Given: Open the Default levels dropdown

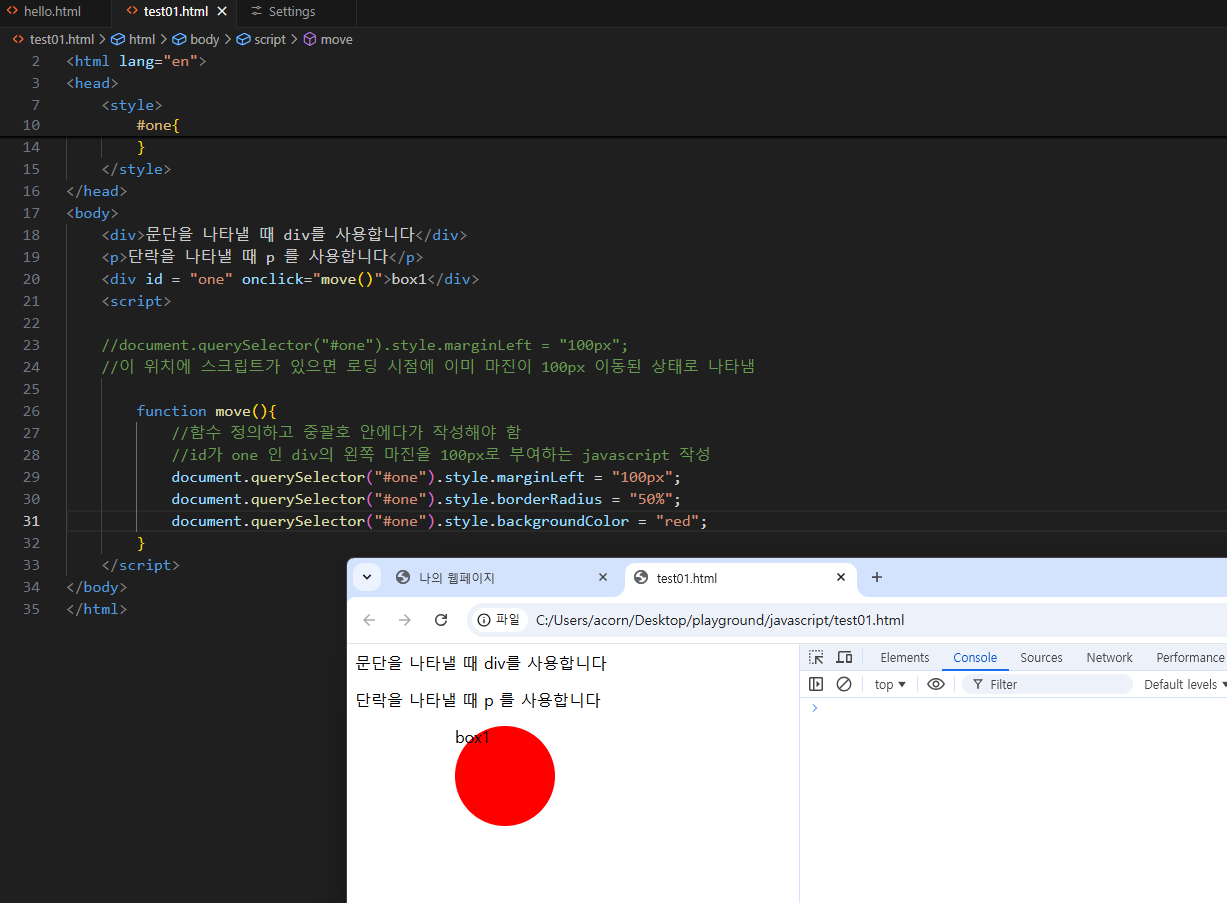Looking at the screenshot, I should pyautogui.click(x=1185, y=684).
